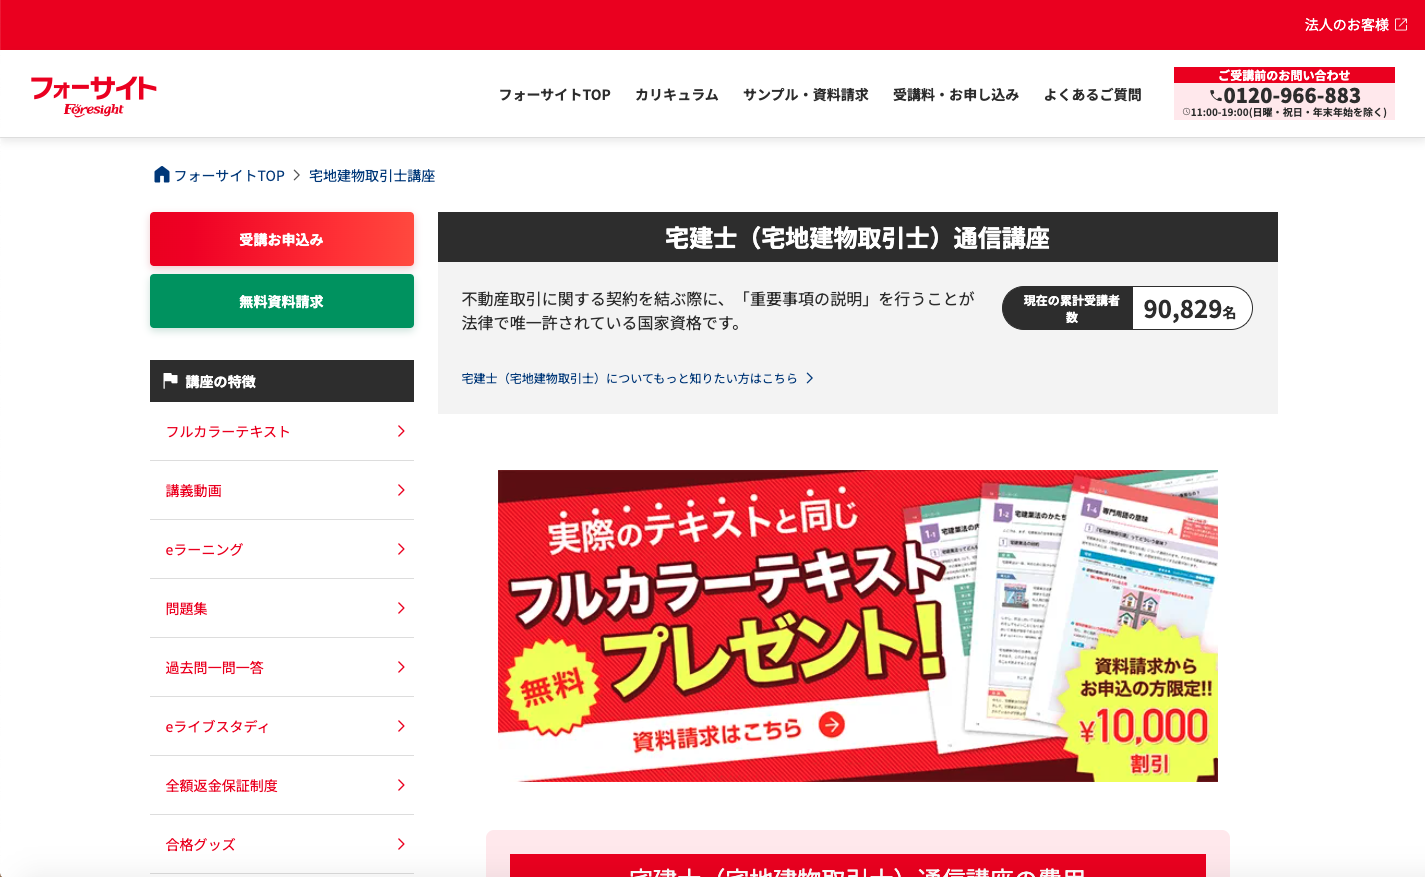Click the flag icon next to 講座の特徴
Viewport: 1425px width, 877px height.
click(x=170, y=381)
